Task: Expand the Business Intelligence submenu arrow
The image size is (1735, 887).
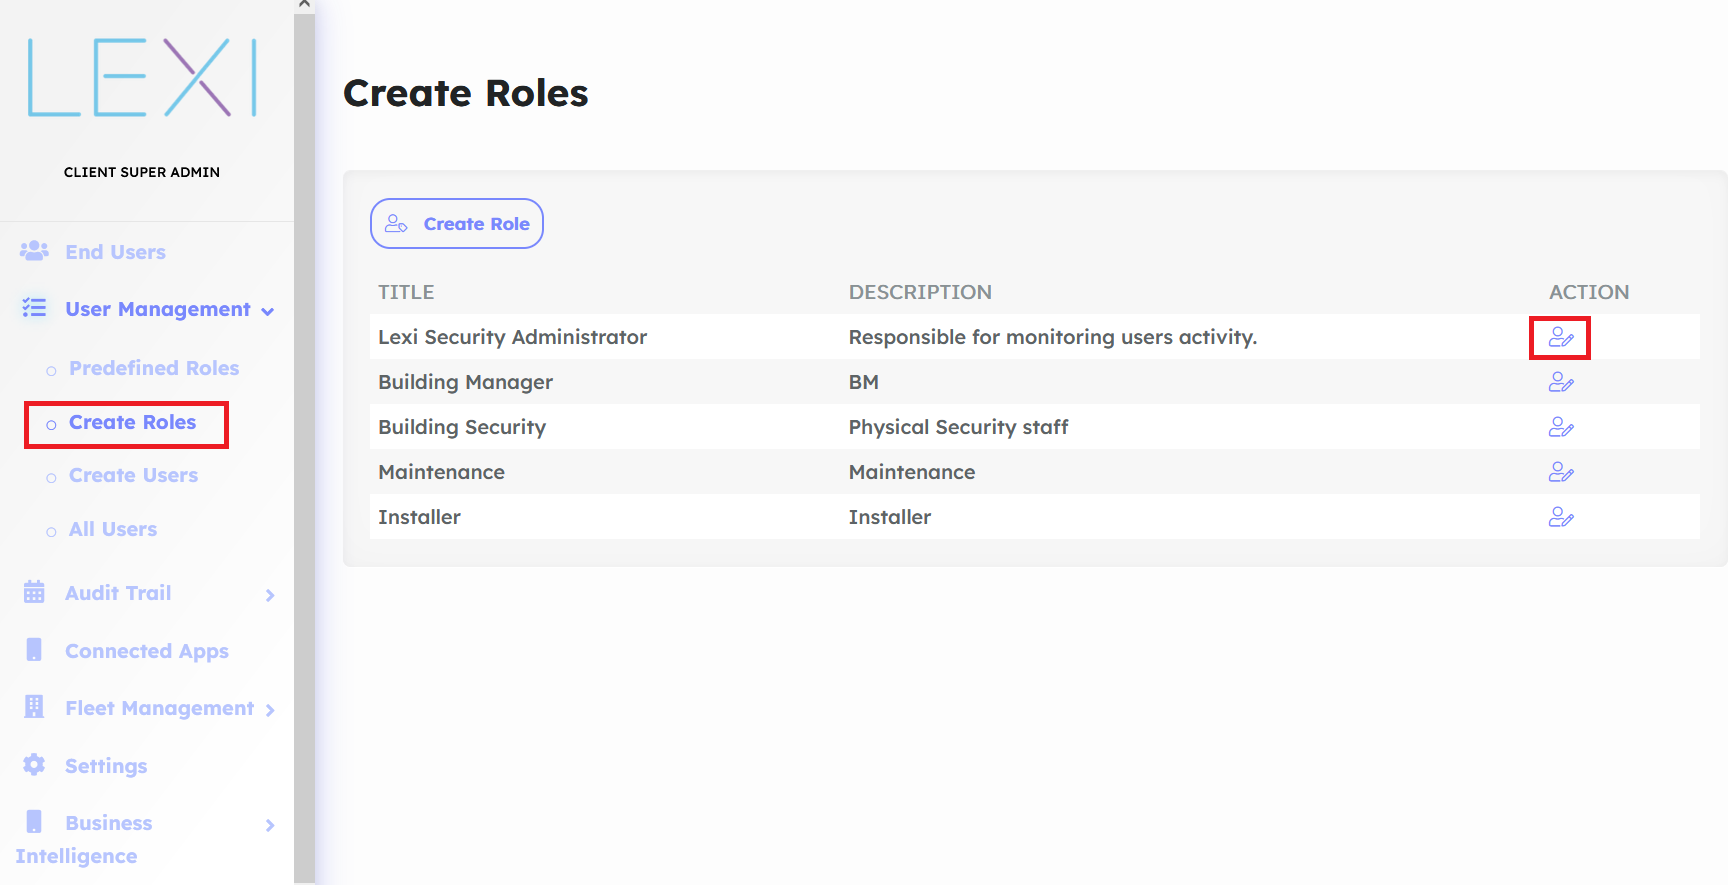Action: tap(270, 826)
